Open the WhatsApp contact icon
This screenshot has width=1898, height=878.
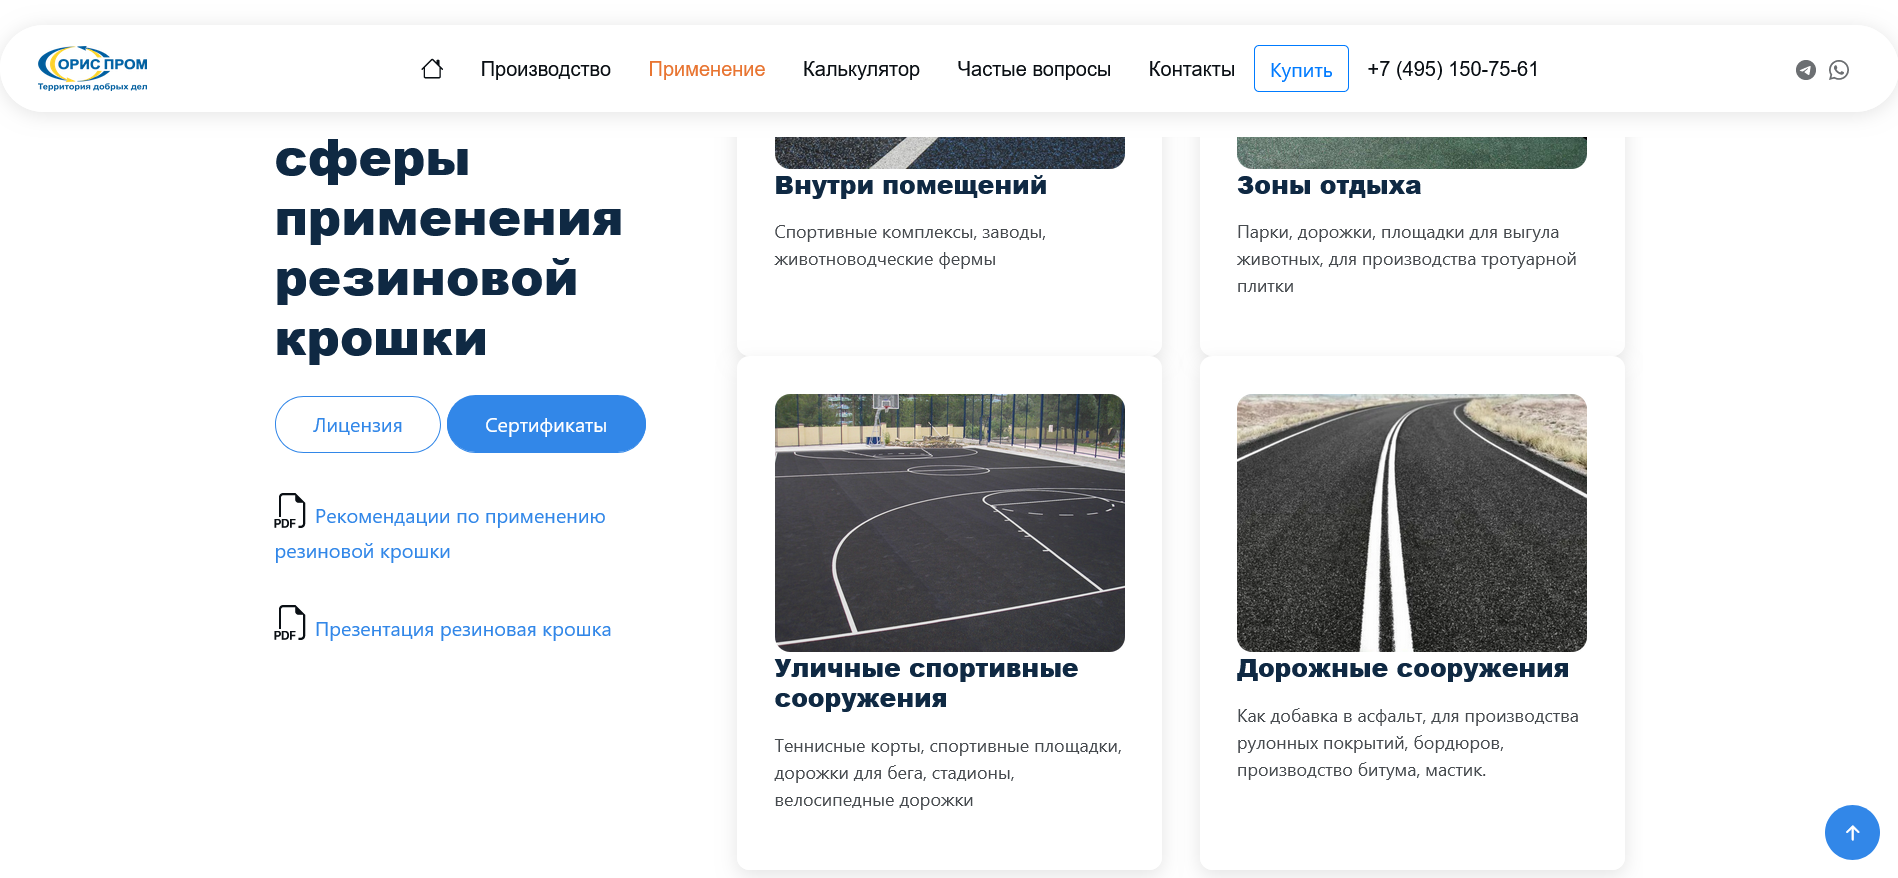point(1838,70)
